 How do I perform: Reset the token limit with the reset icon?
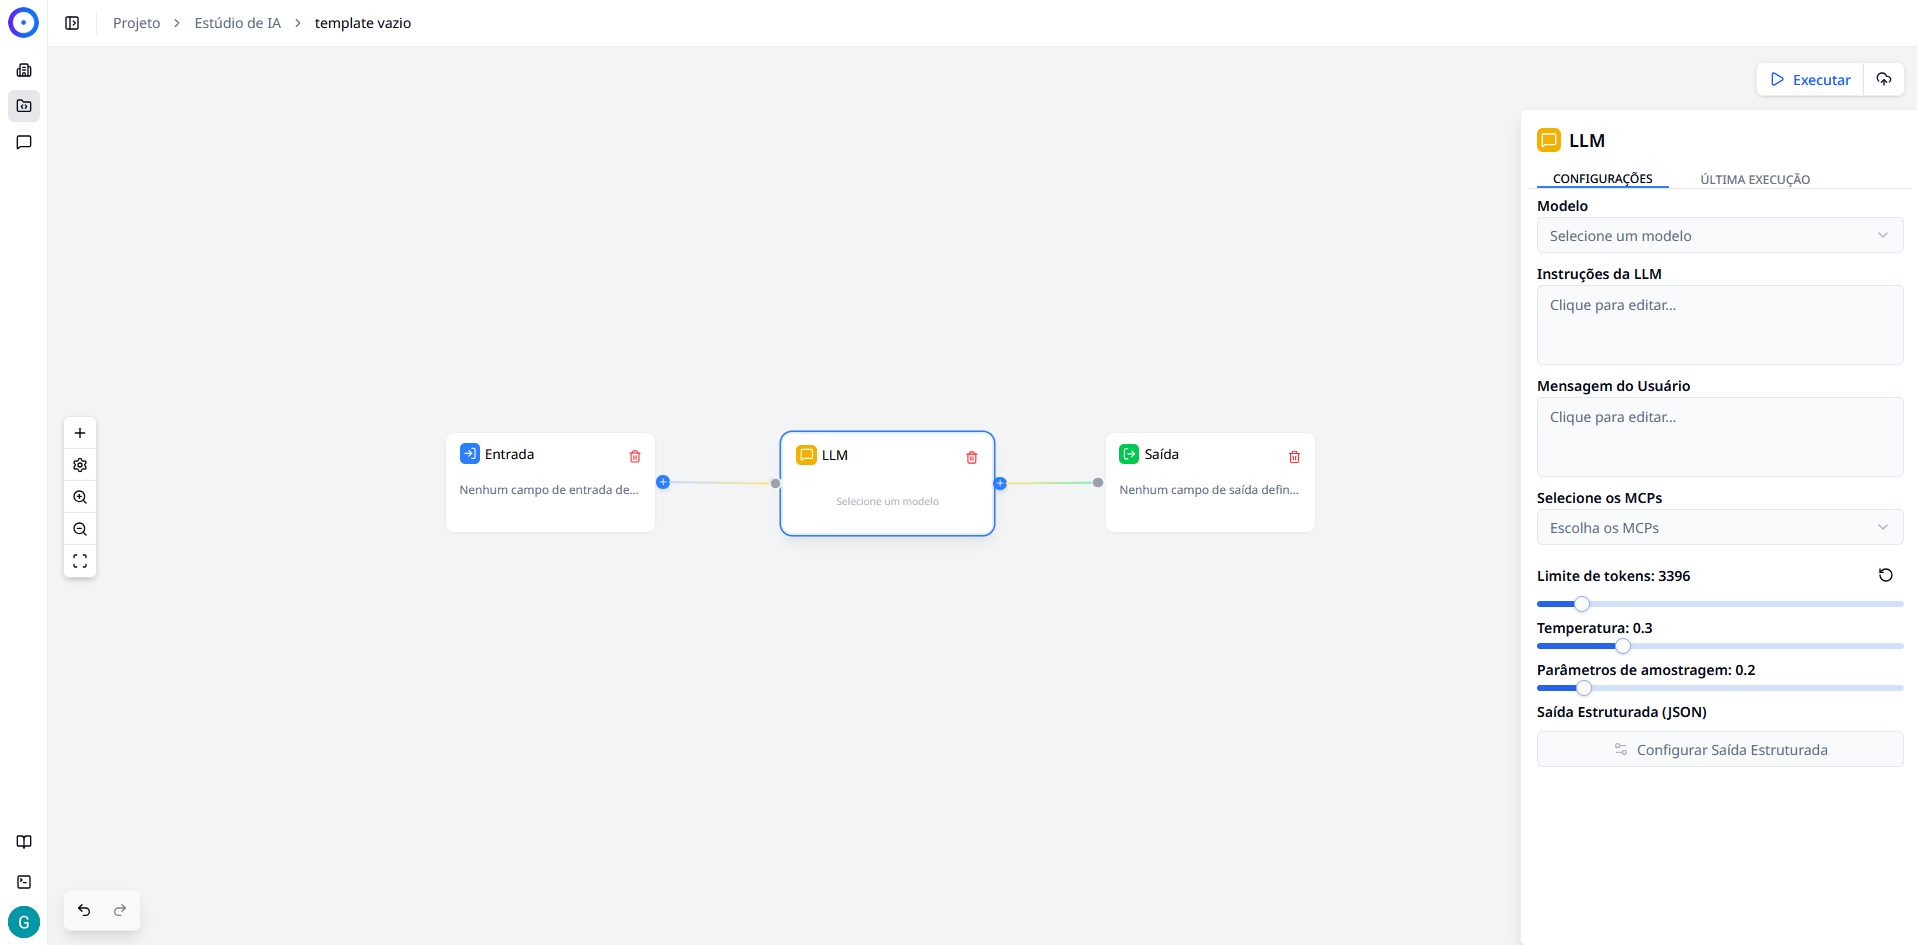tap(1885, 575)
